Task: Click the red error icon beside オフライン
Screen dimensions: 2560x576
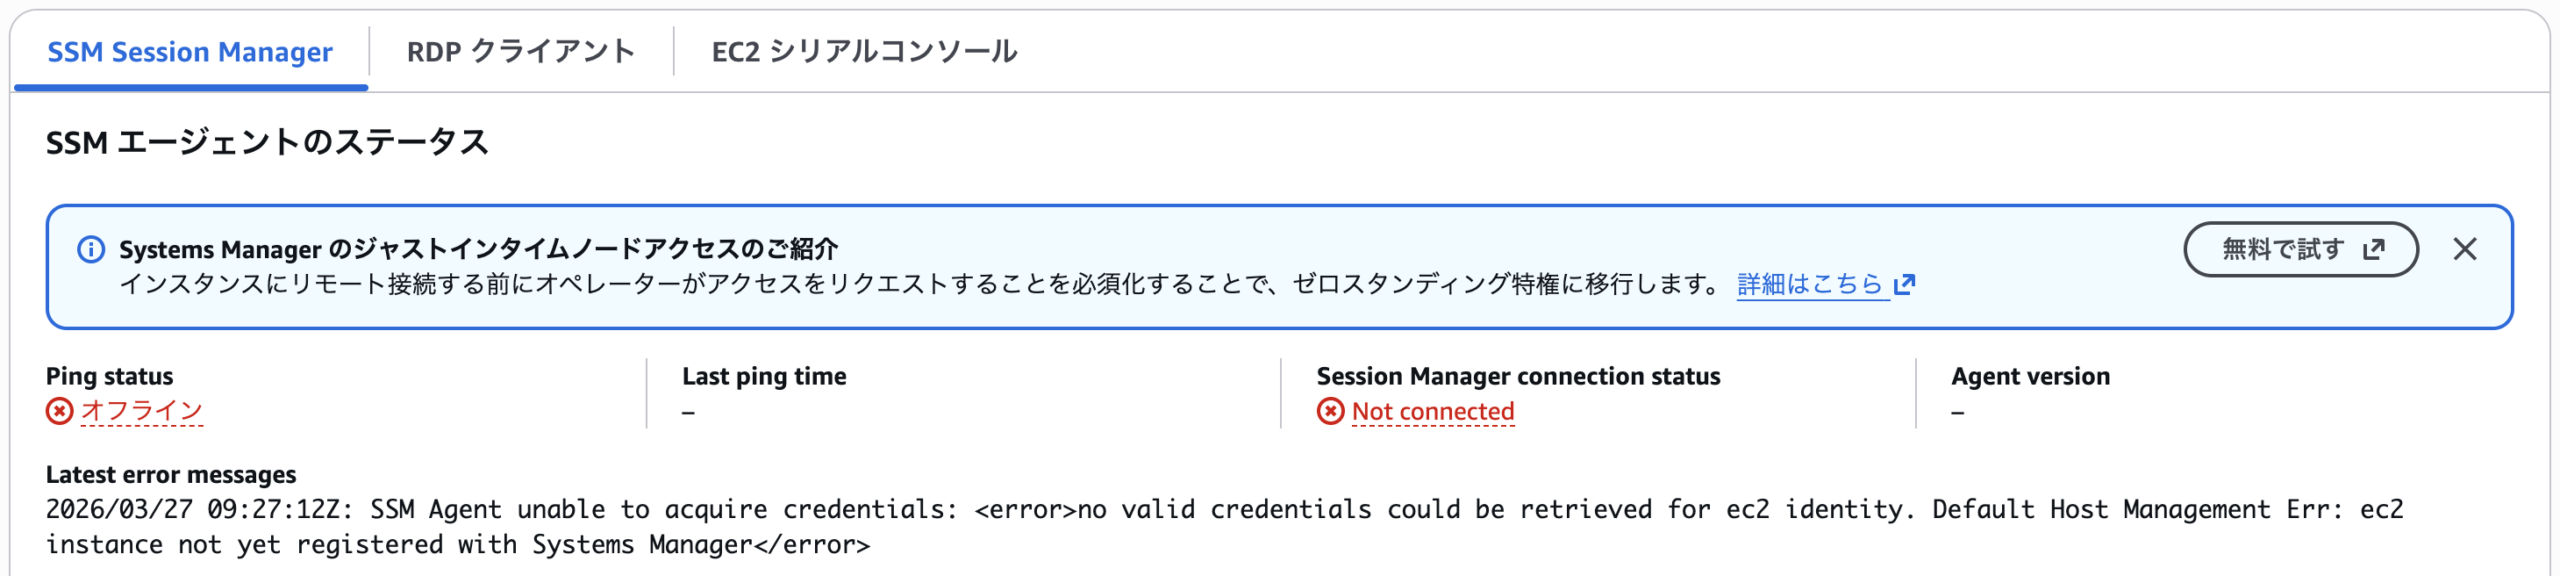Action: tap(60, 411)
